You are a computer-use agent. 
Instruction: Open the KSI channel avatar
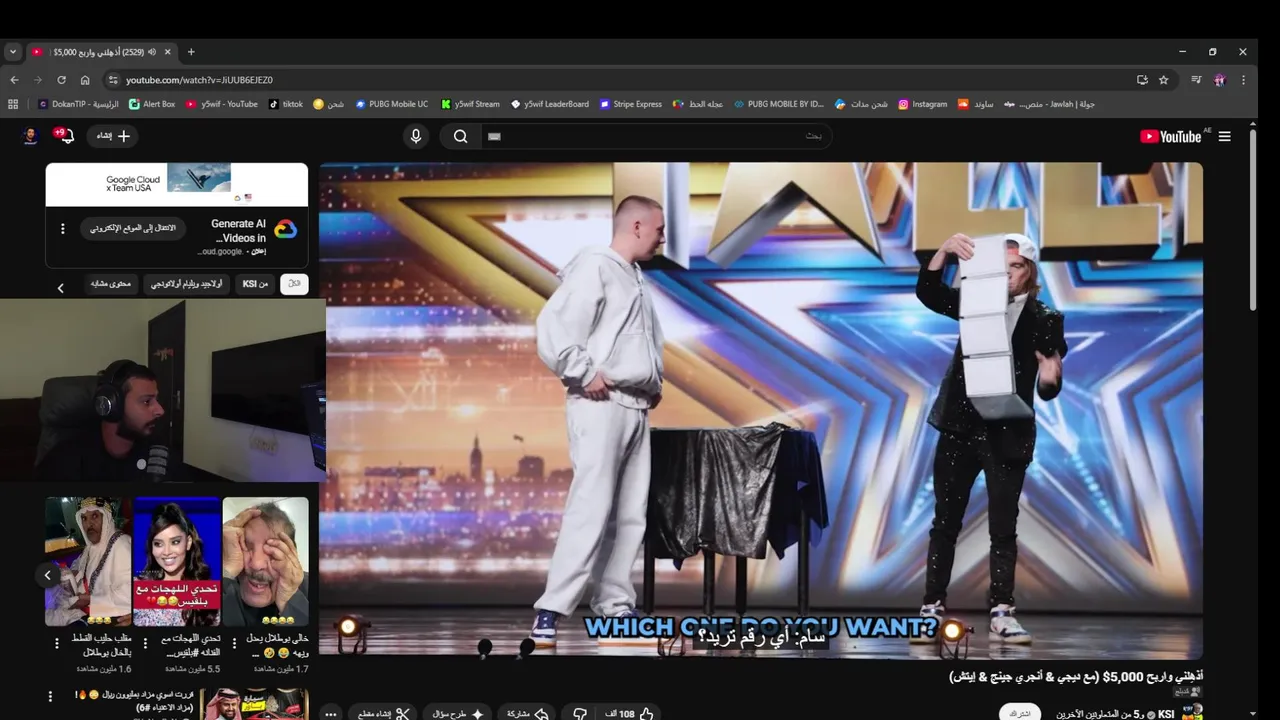click(x=1192, y=713)
